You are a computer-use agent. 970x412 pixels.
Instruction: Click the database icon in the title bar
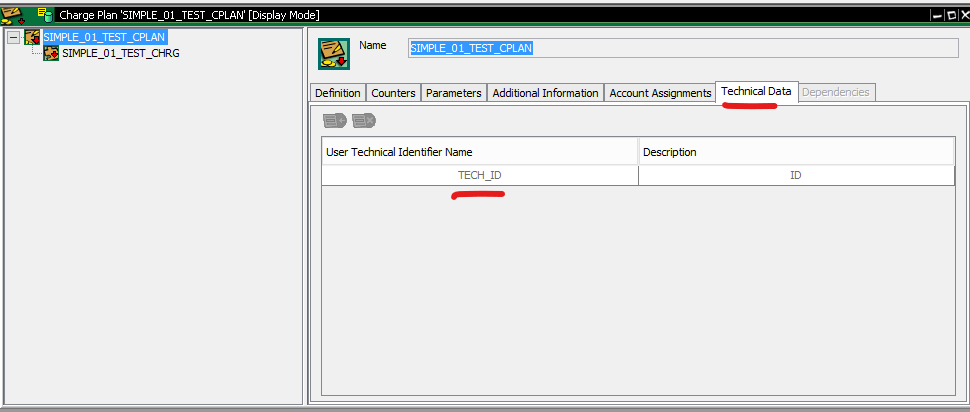(x=45, y=14)
